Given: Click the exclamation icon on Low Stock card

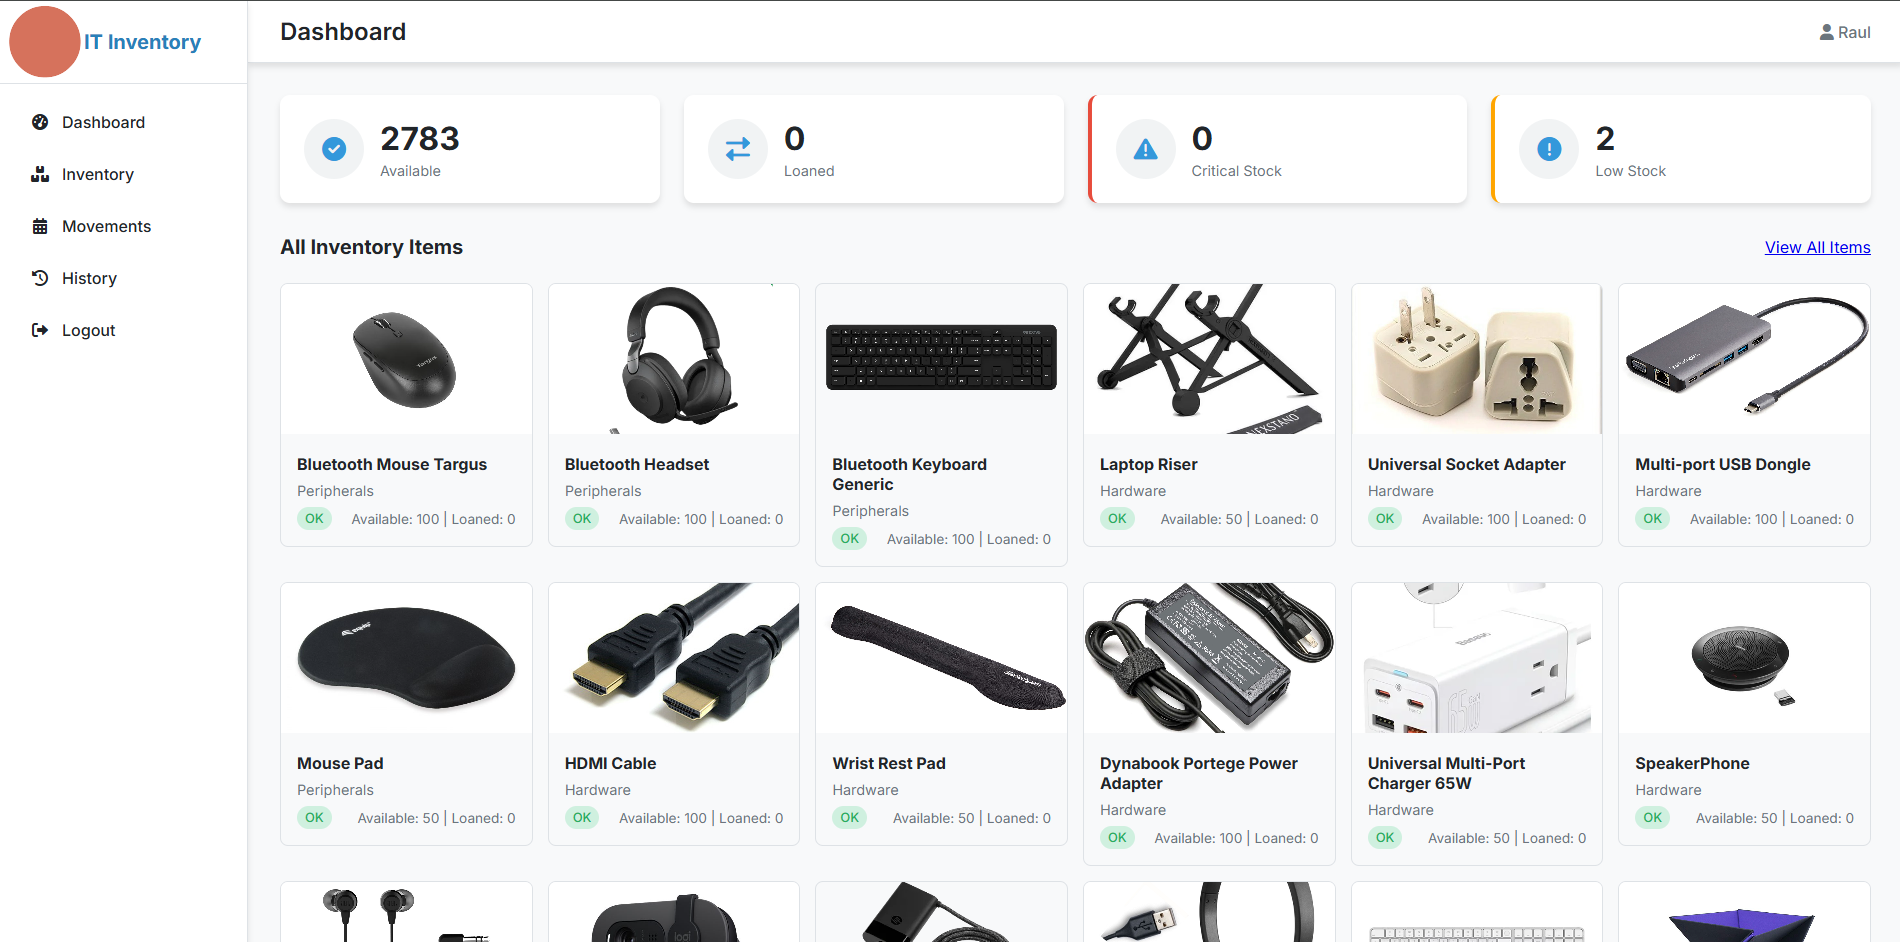Looking at the screenshot, I should (x=1549, y=149).
